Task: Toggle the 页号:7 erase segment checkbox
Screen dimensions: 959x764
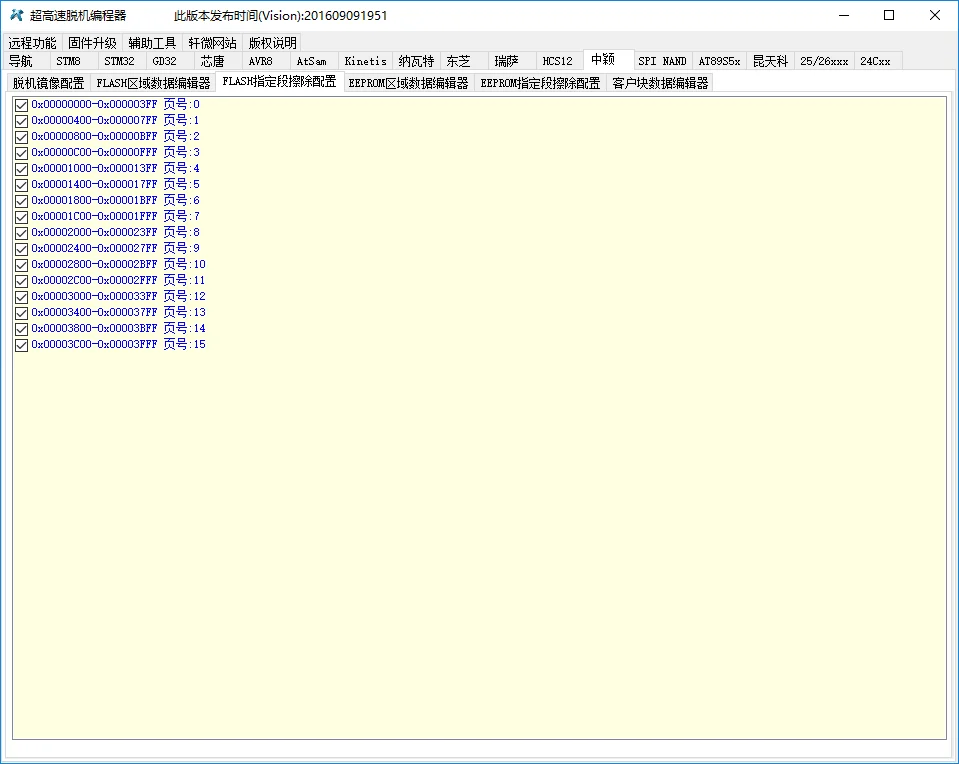Action: 21,217
